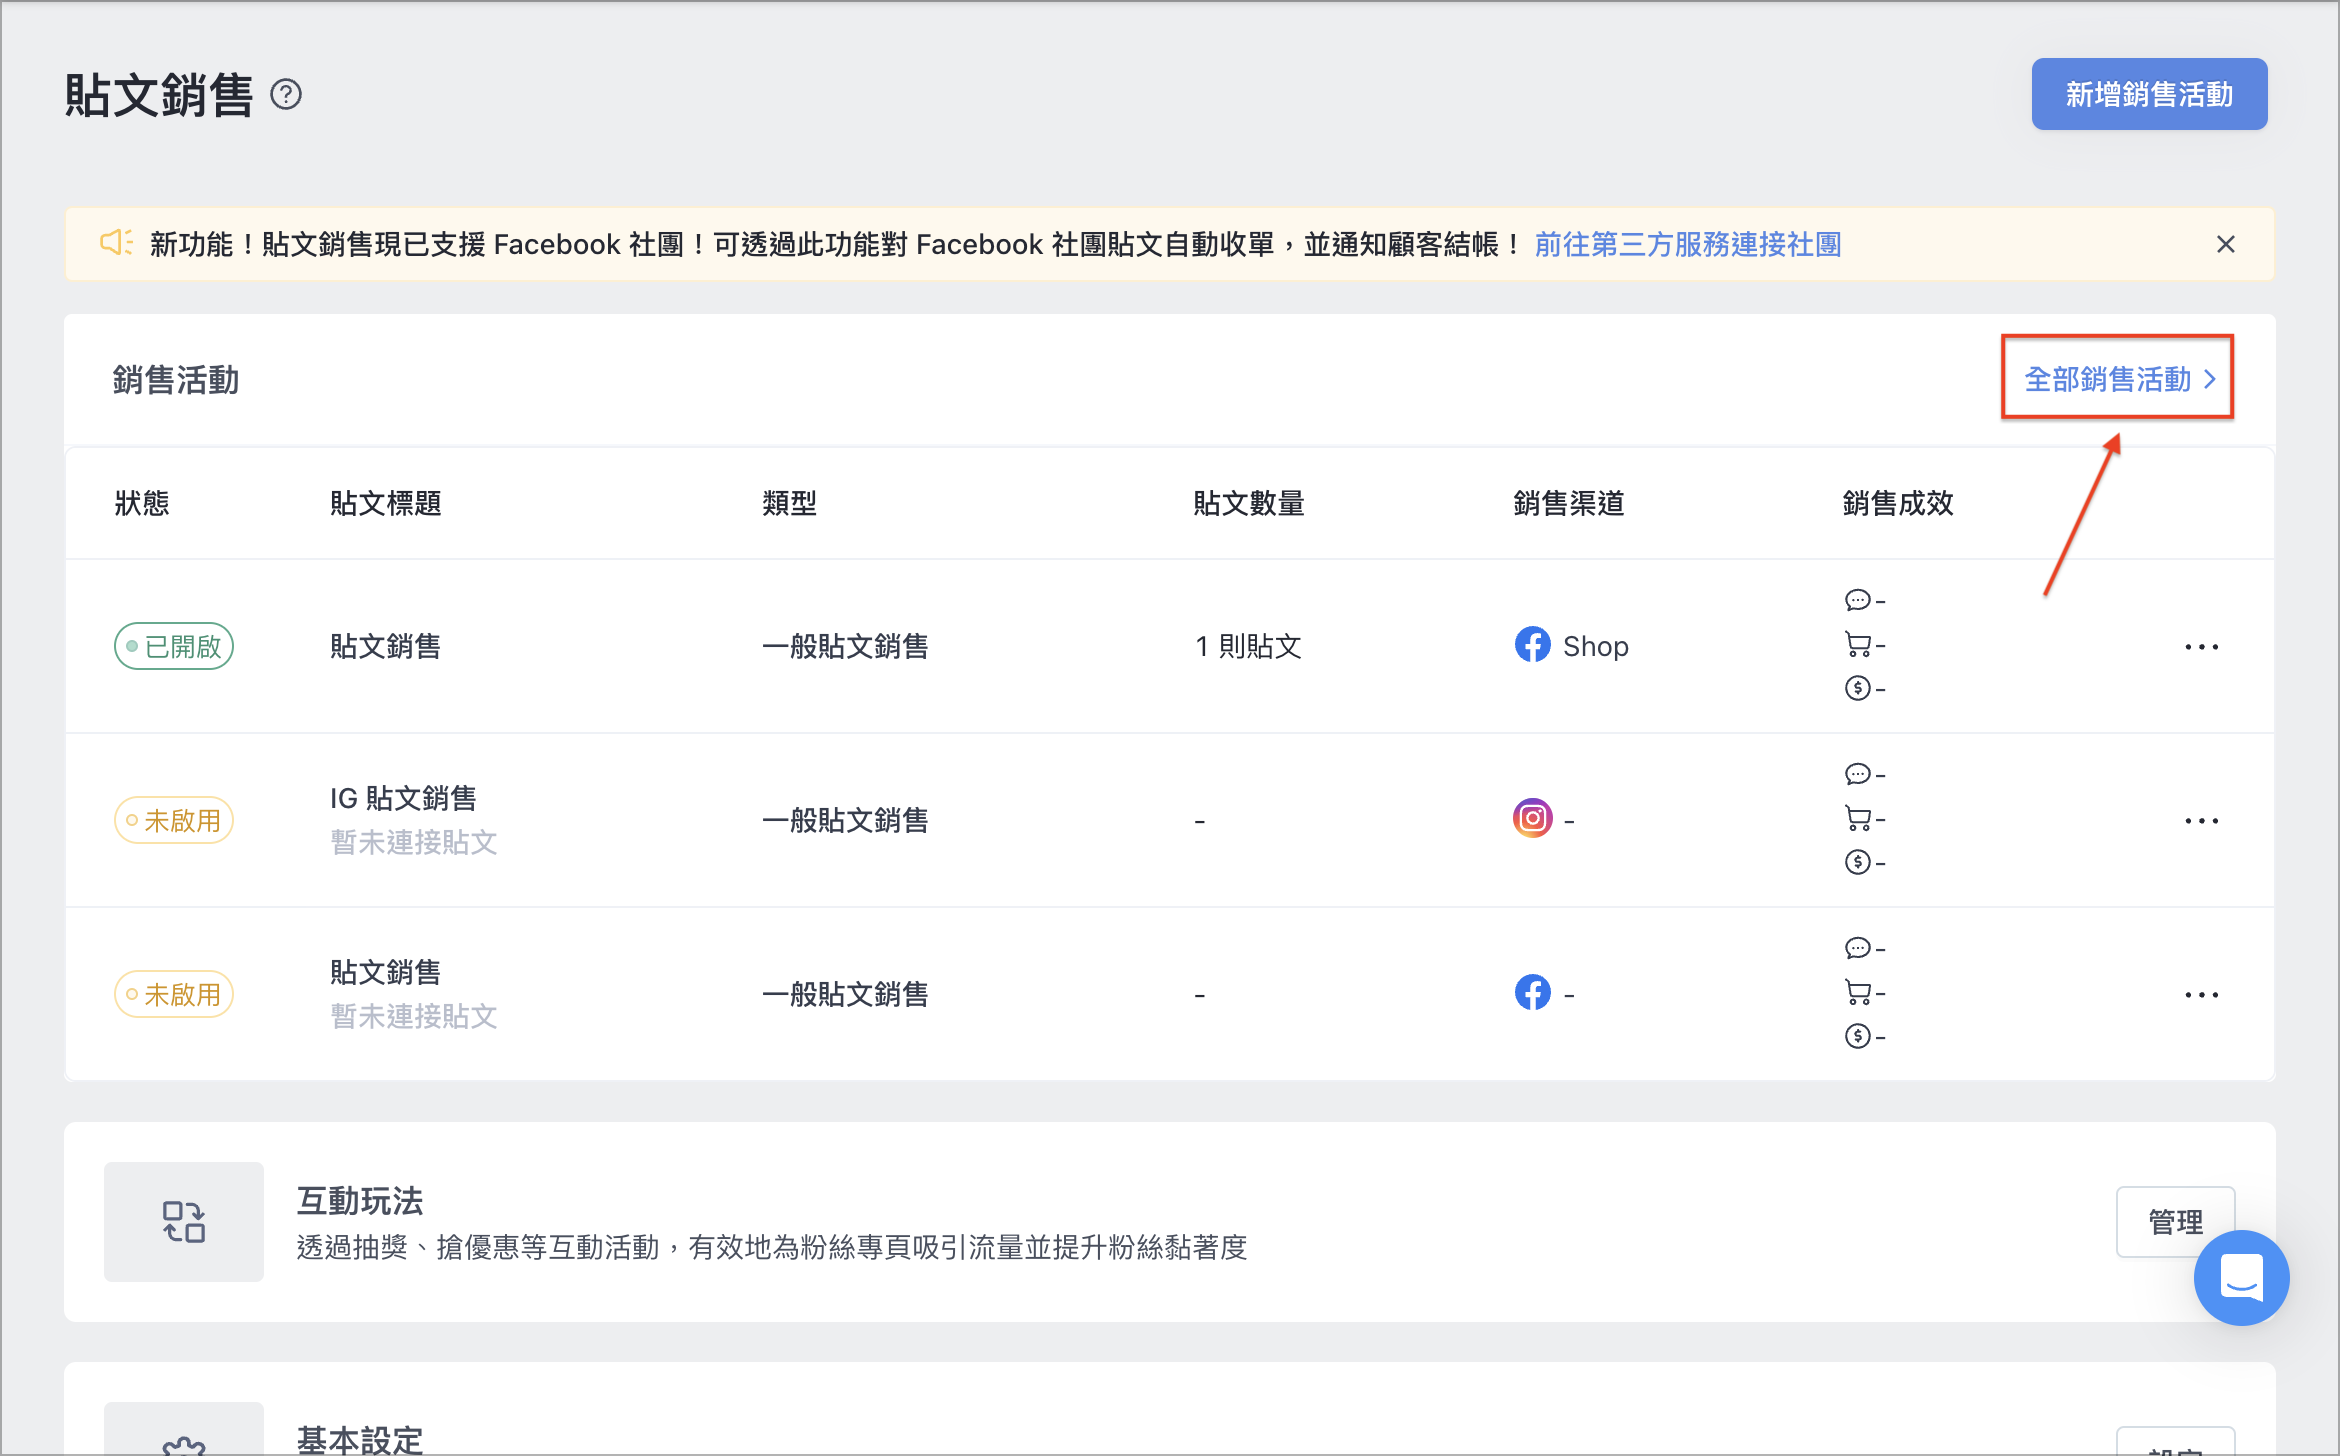Open more options for IG 貼文銷售 row
The width and height of the screenshot is (2340, 1456).
click(2202, 821)
